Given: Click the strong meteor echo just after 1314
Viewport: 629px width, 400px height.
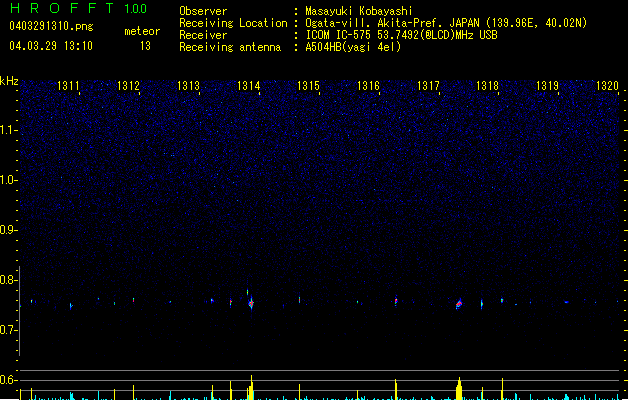Looking at the screenshot, I should click(x=251, y=303).
